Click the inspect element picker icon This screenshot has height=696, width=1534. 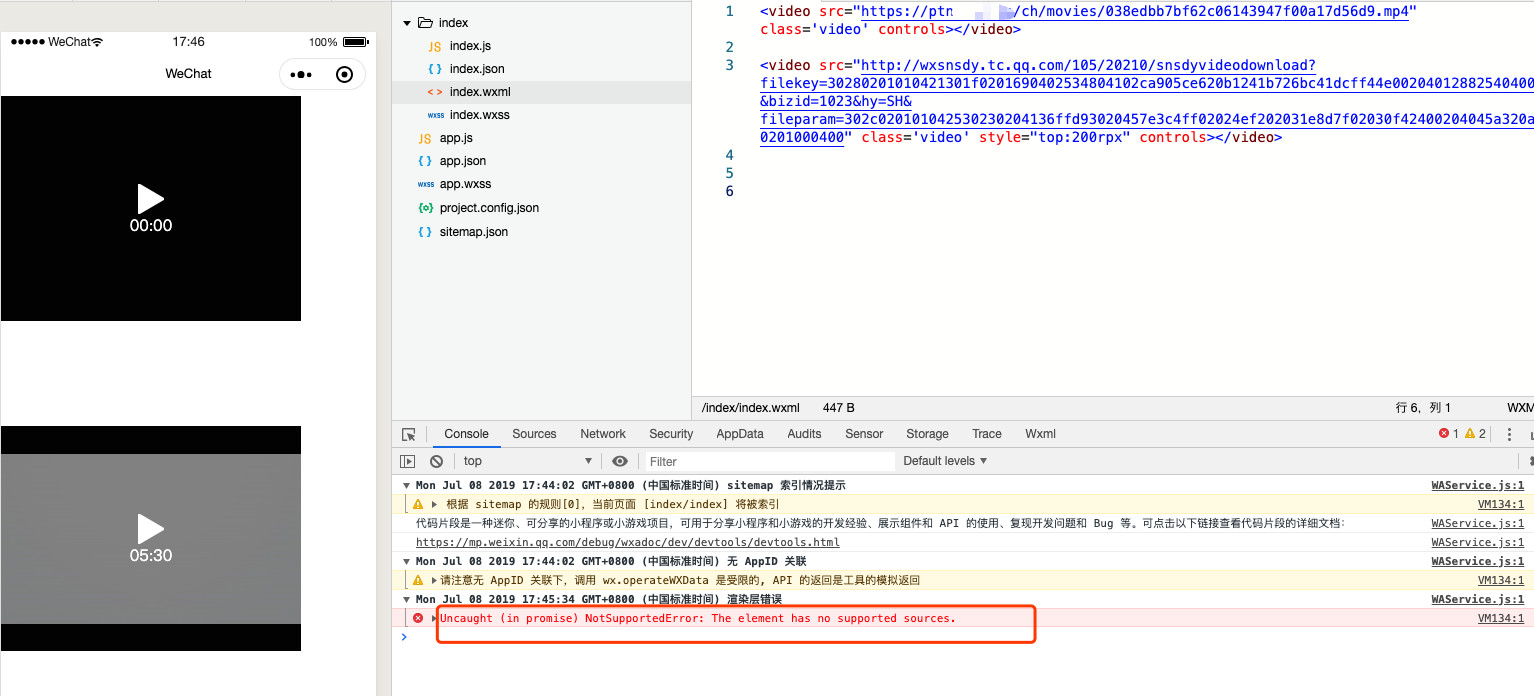pos(409,434)
